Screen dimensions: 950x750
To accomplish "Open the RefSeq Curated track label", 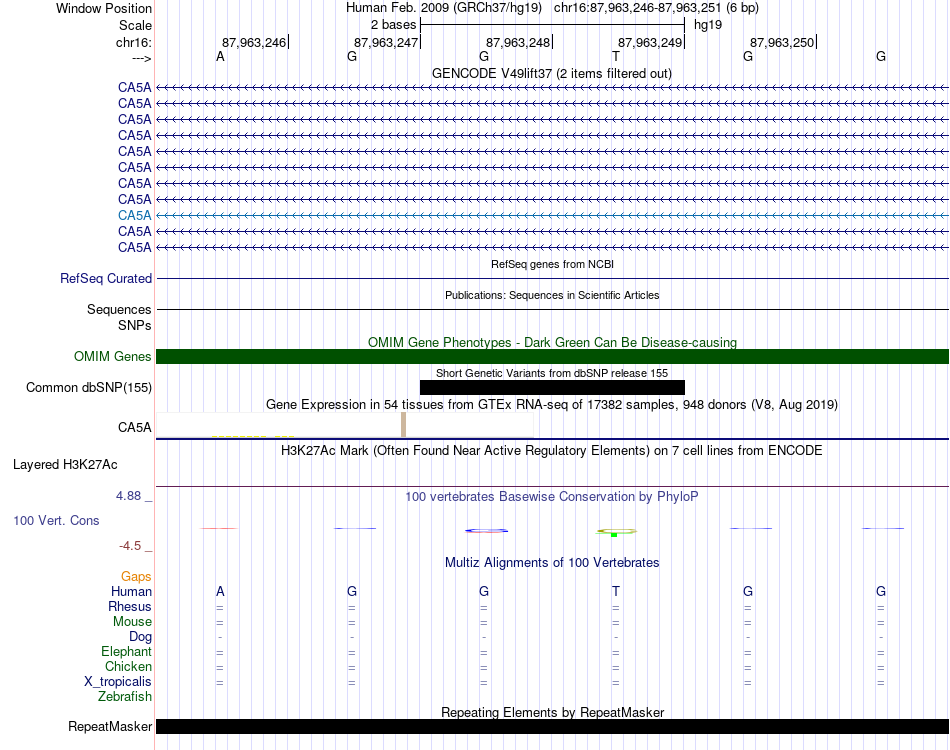I will point(106,278).
